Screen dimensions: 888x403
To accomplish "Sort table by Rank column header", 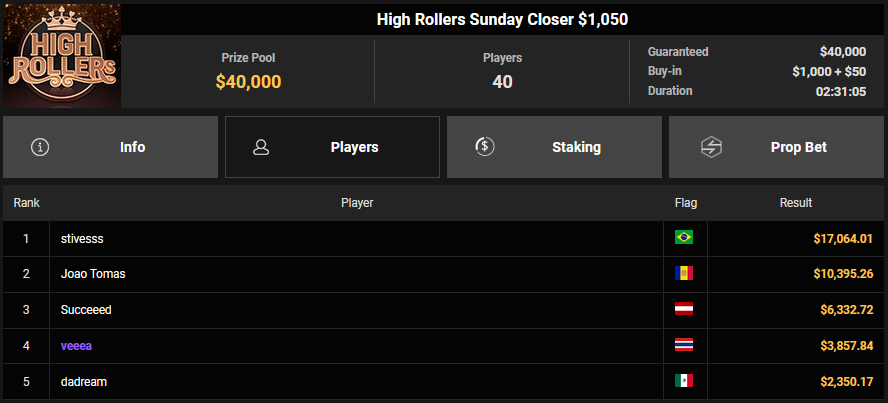I will 27,203.
